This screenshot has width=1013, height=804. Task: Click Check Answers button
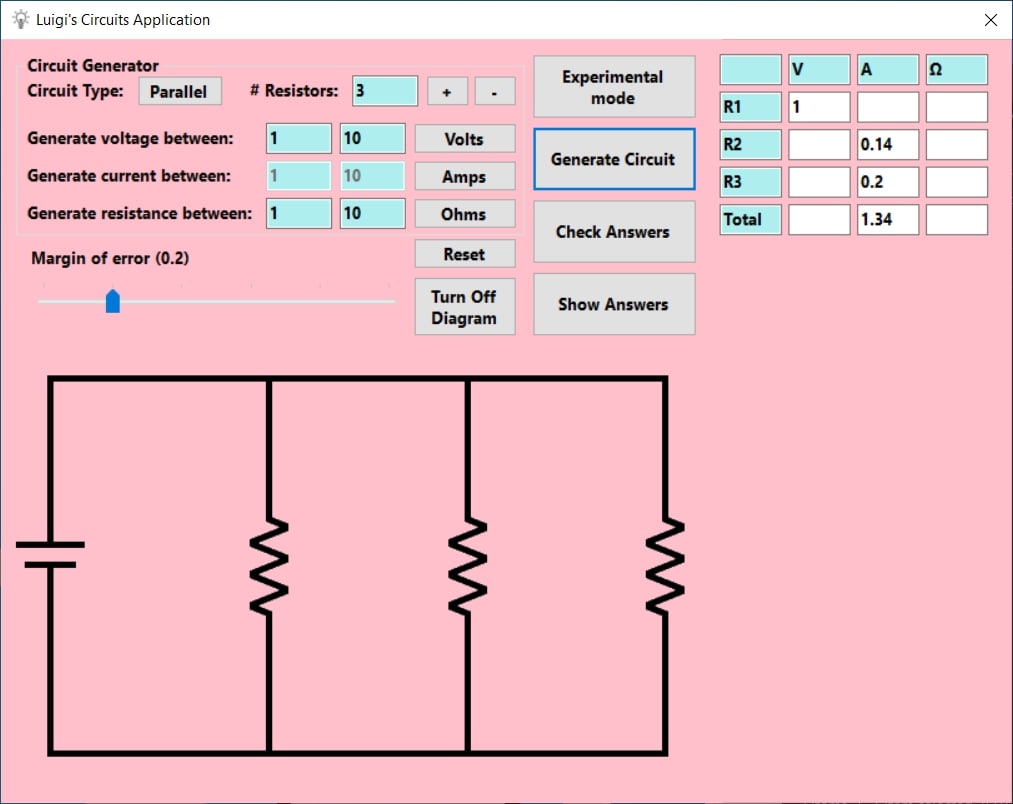[614, 231]
